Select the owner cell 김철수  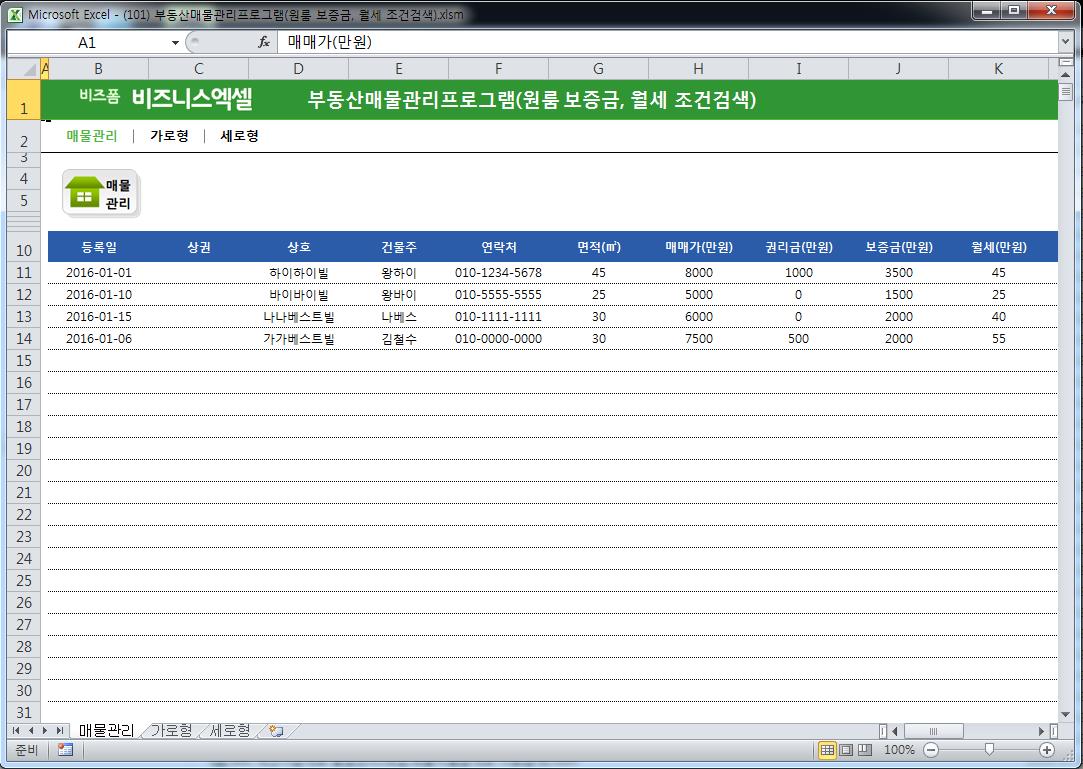click(399, 339)
